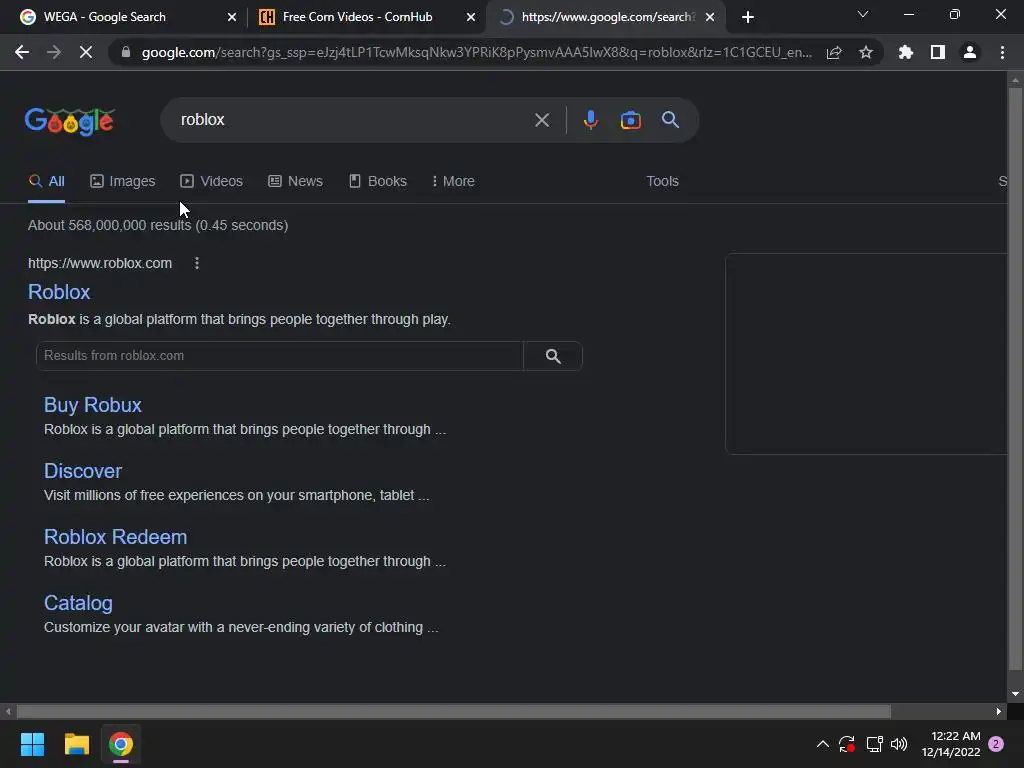Open the Roblox main result link
The width and height of the screenshot is (1024, 768).
[x=59, y=292]
